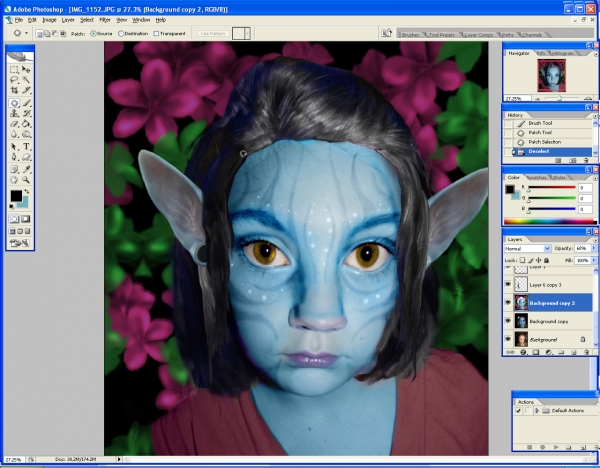600x468 pixels.
Task: Select the Clone Stamp tool
Action: [x=14, y=113]
